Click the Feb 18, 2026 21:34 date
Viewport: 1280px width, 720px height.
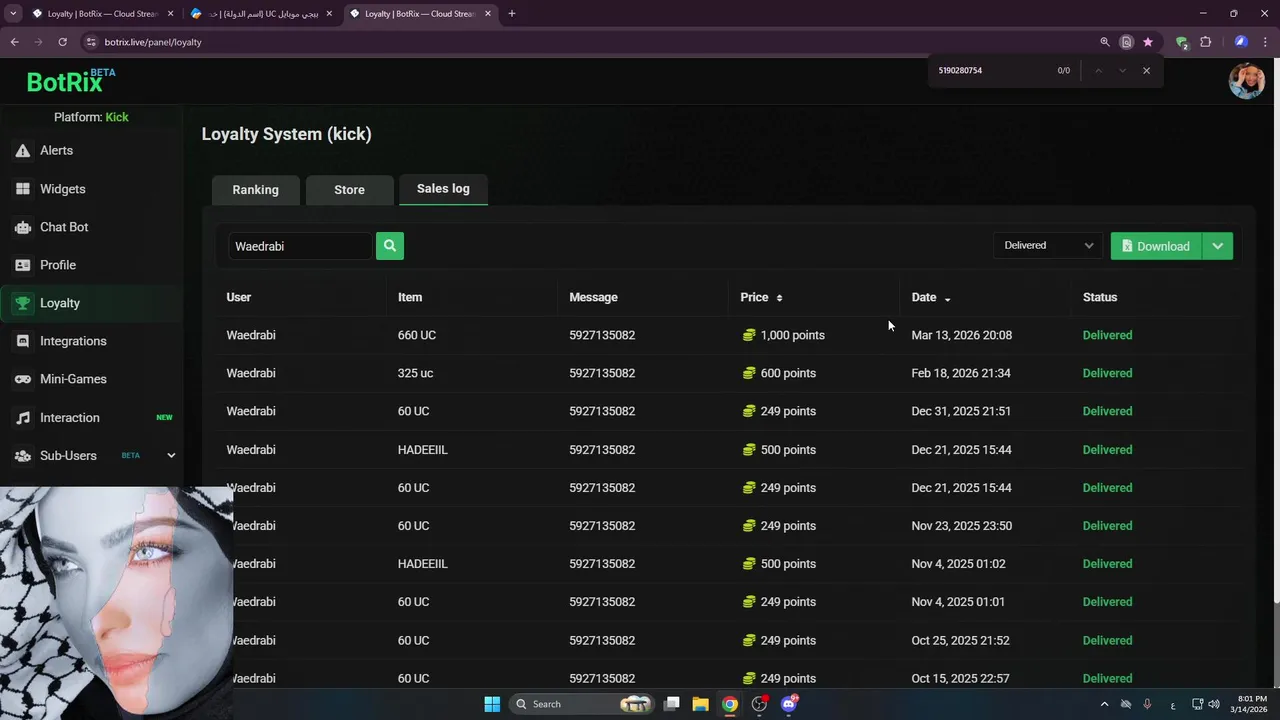pos(961,373)
